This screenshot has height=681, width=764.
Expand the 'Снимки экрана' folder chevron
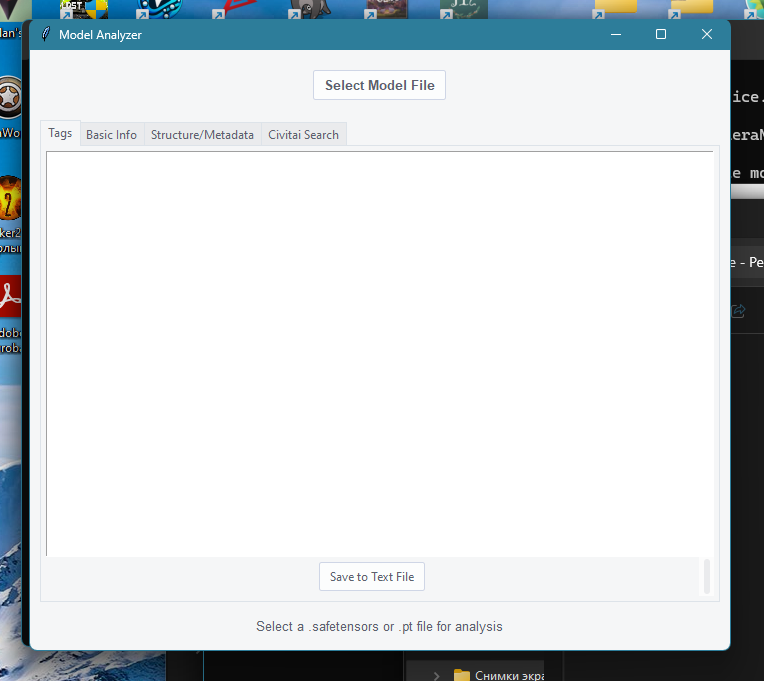click(436, 676)
